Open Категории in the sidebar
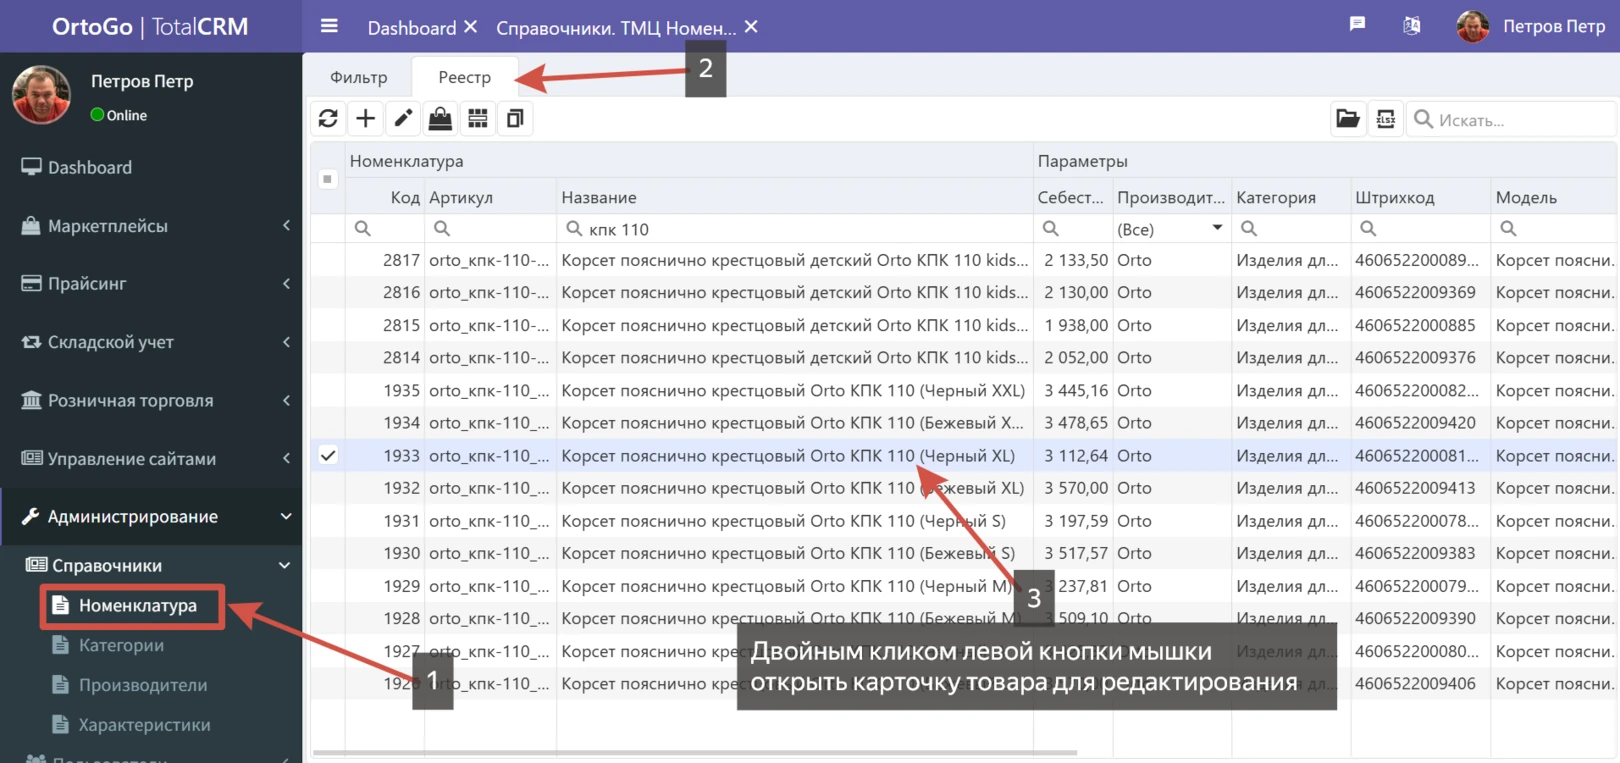This screenshot has width=1620, height=763. tap(121, 646)
